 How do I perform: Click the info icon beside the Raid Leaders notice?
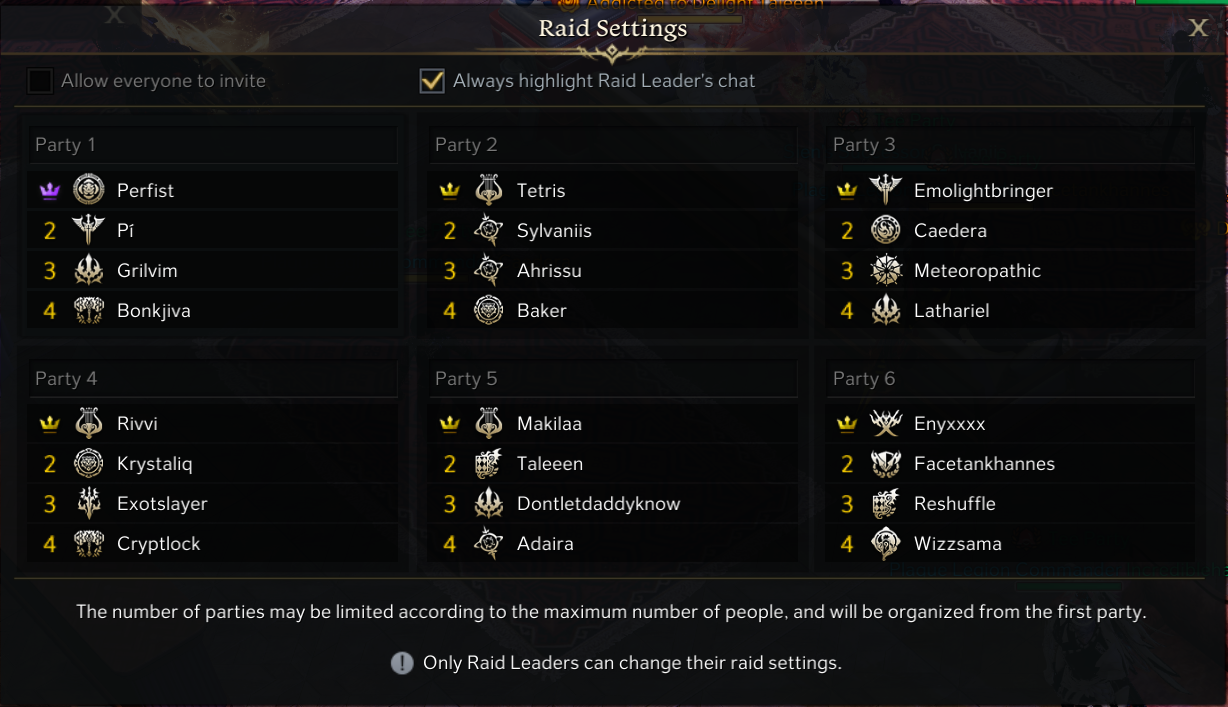click(x=402, y=663)
